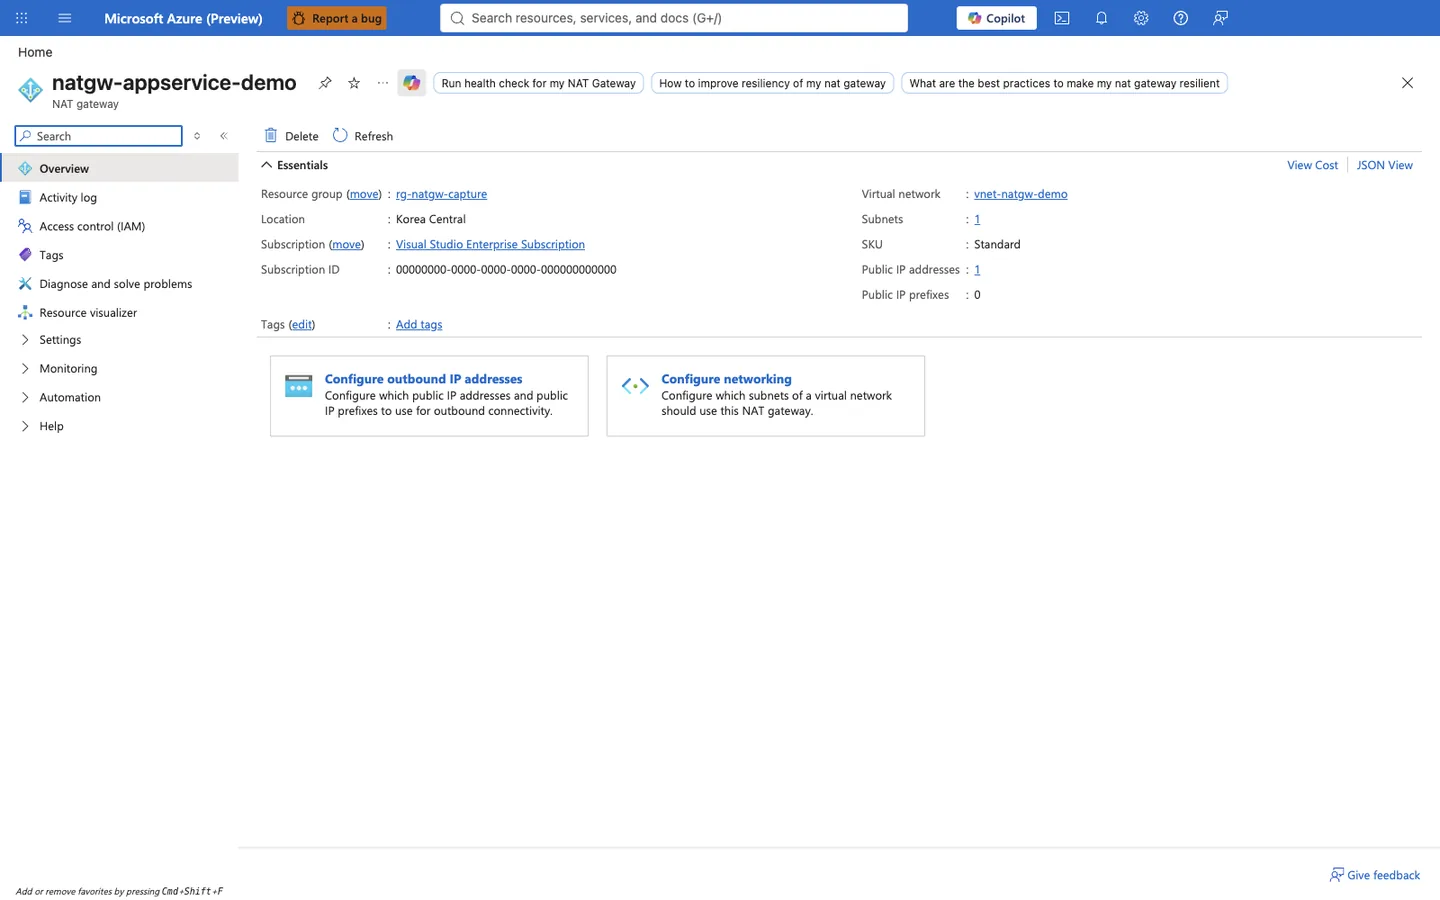Click Report a bug button
Screen dimensions: 1440x900
[337, 18]
